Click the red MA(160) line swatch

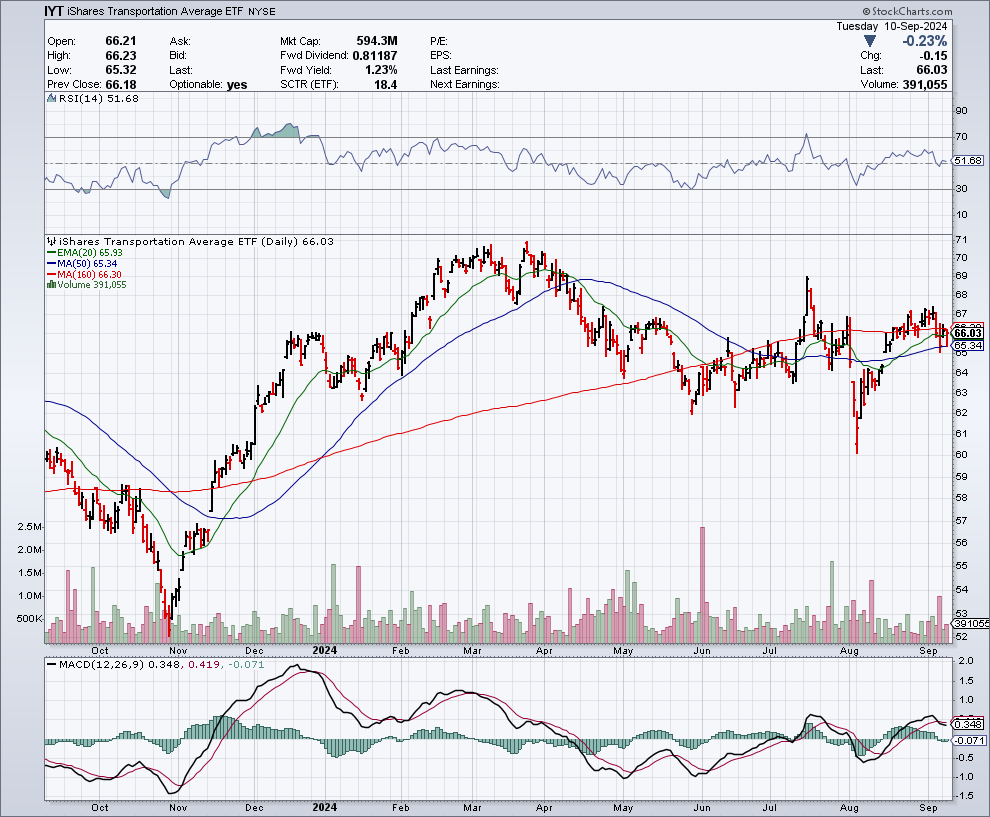coord(52,275)
